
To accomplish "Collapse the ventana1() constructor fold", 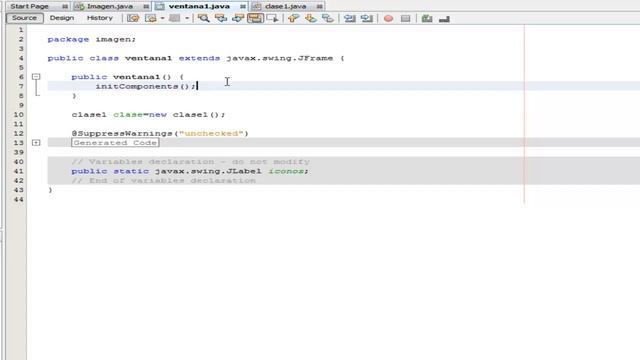I will pyautogui.click(x=36, y=76).
